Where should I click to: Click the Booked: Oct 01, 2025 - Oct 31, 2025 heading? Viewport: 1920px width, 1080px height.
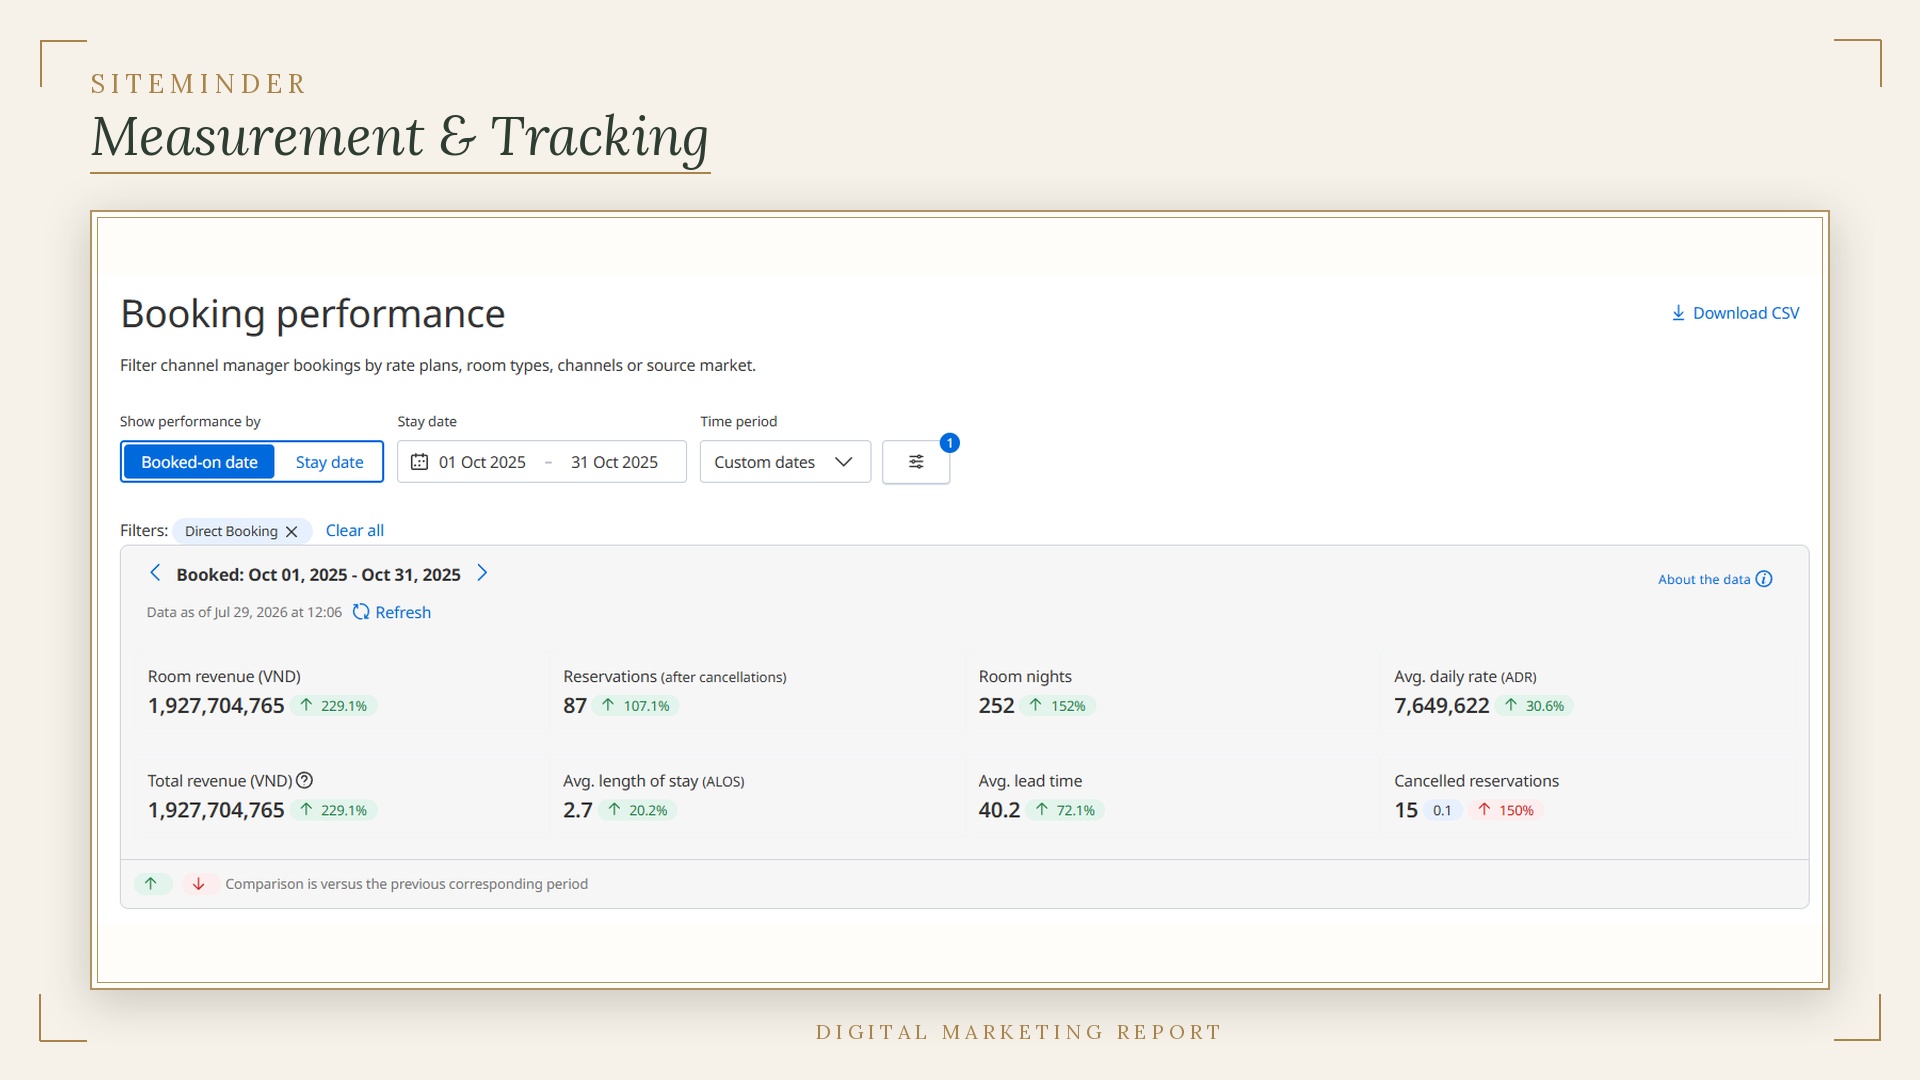(x=318, y=574)
